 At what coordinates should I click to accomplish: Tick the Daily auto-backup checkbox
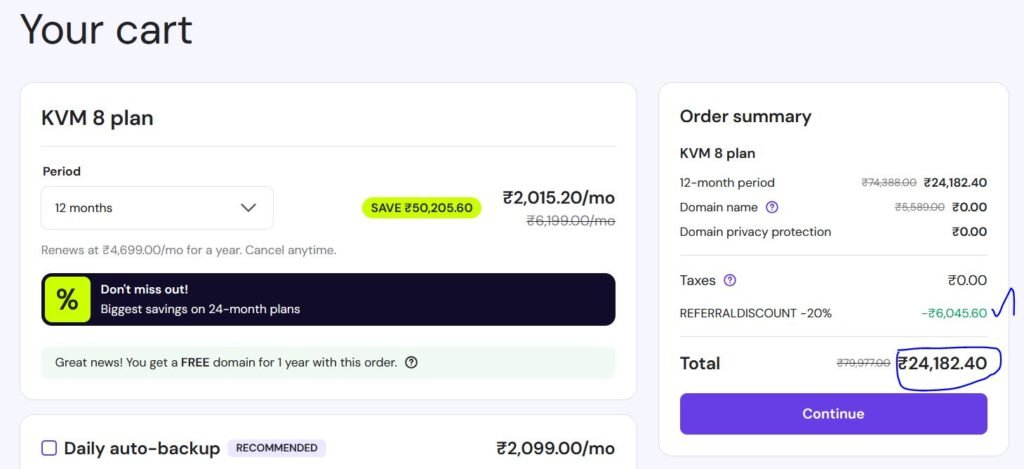(x=49, y=448)
